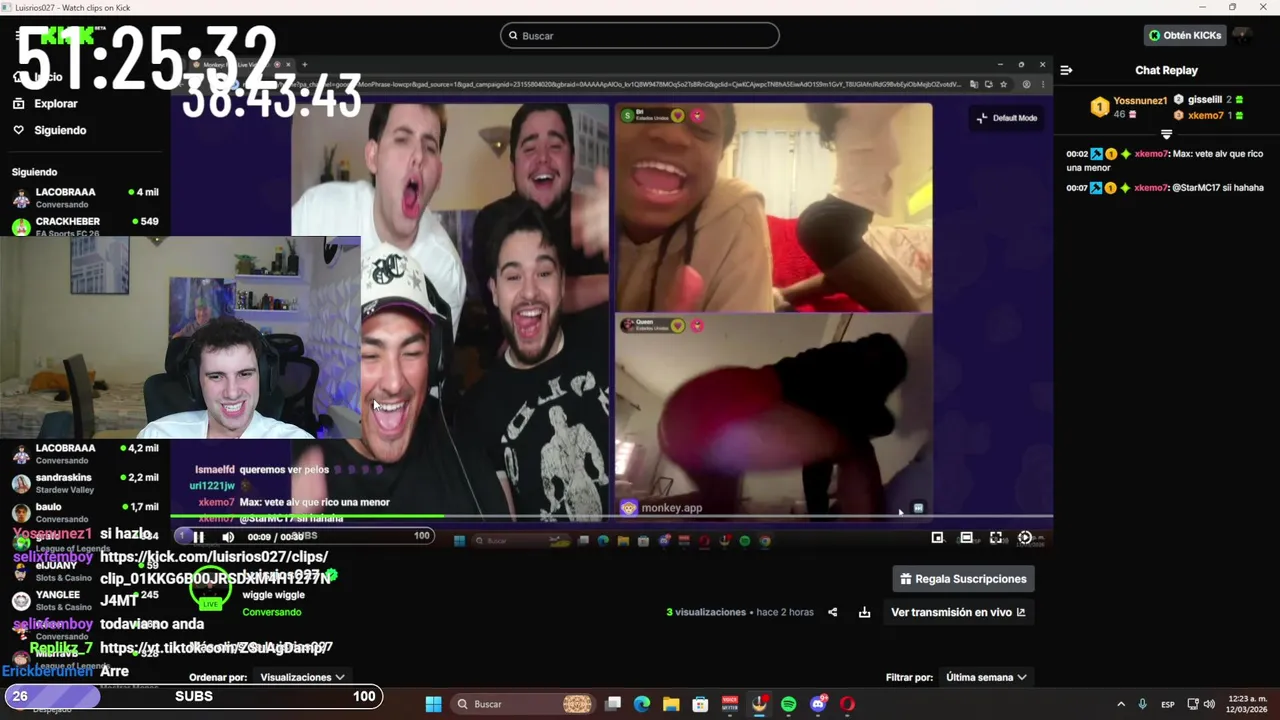Seek along the clip progress bar

pyautogui.click(x=611, y=516)
